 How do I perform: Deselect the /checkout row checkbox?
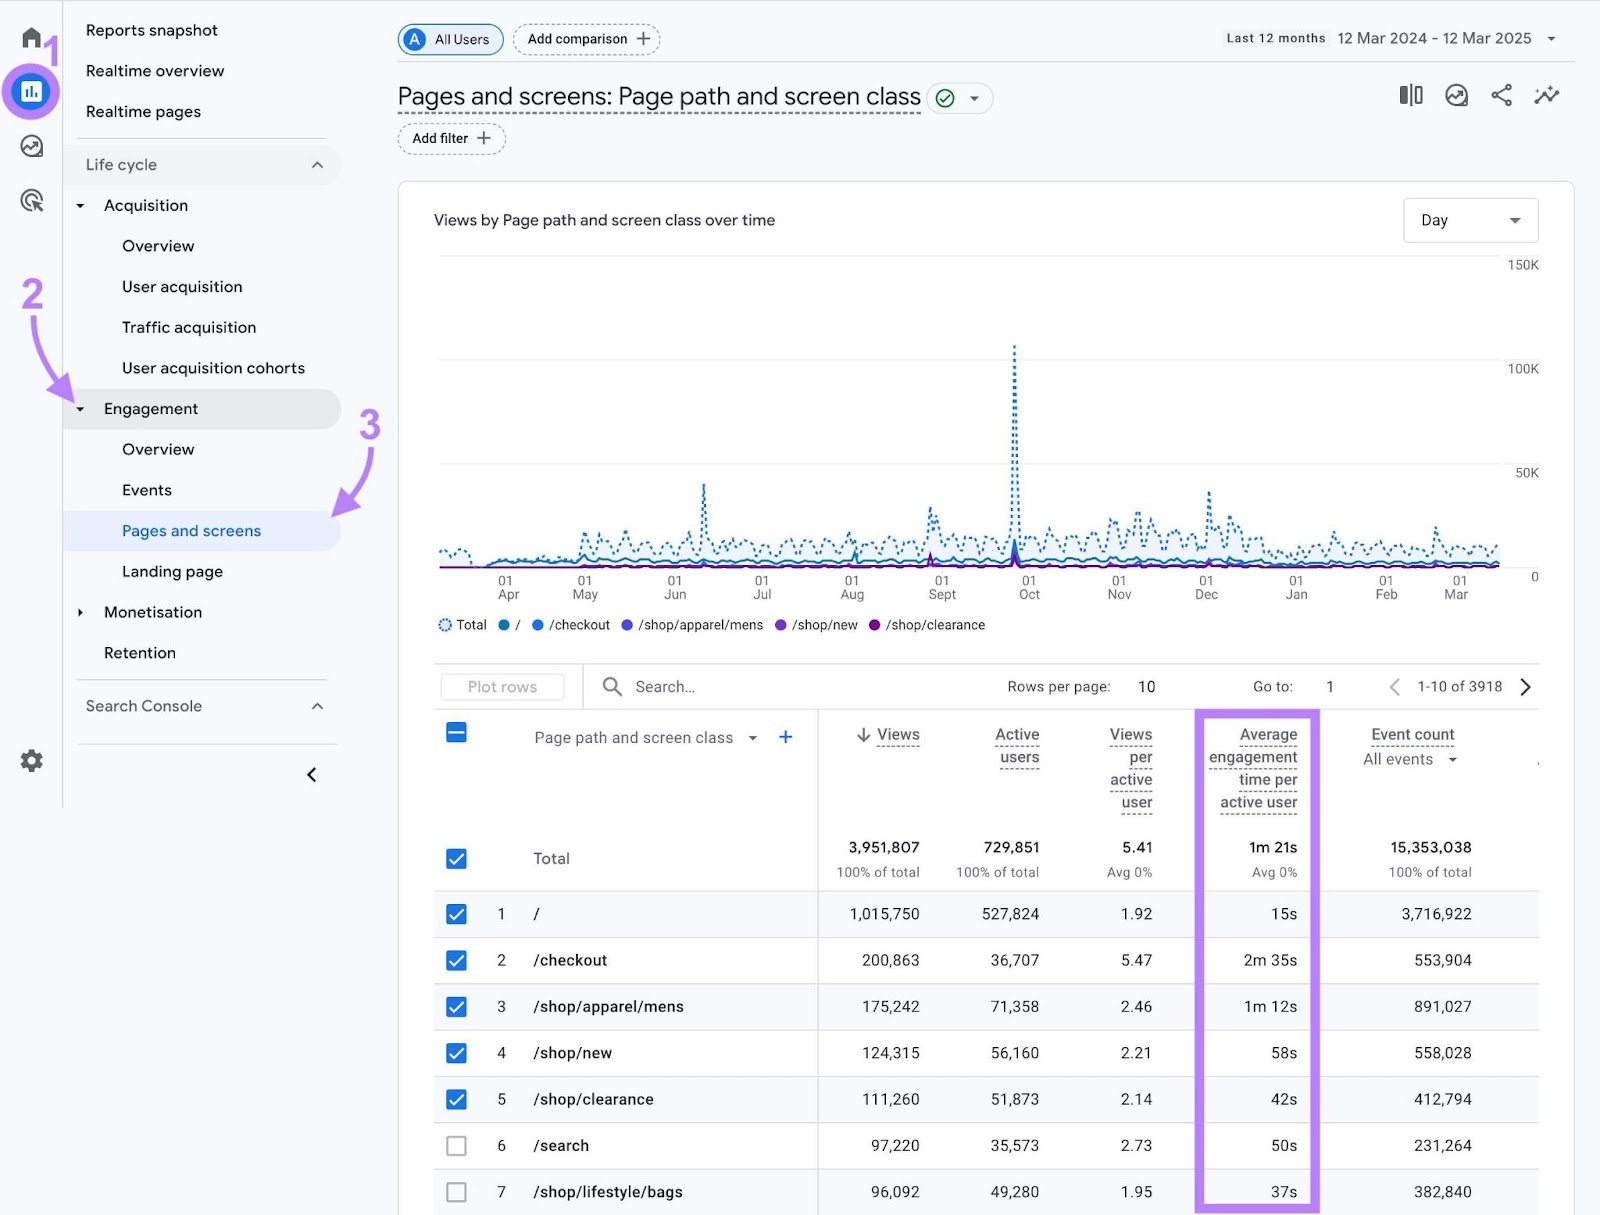tap(457, 960)
